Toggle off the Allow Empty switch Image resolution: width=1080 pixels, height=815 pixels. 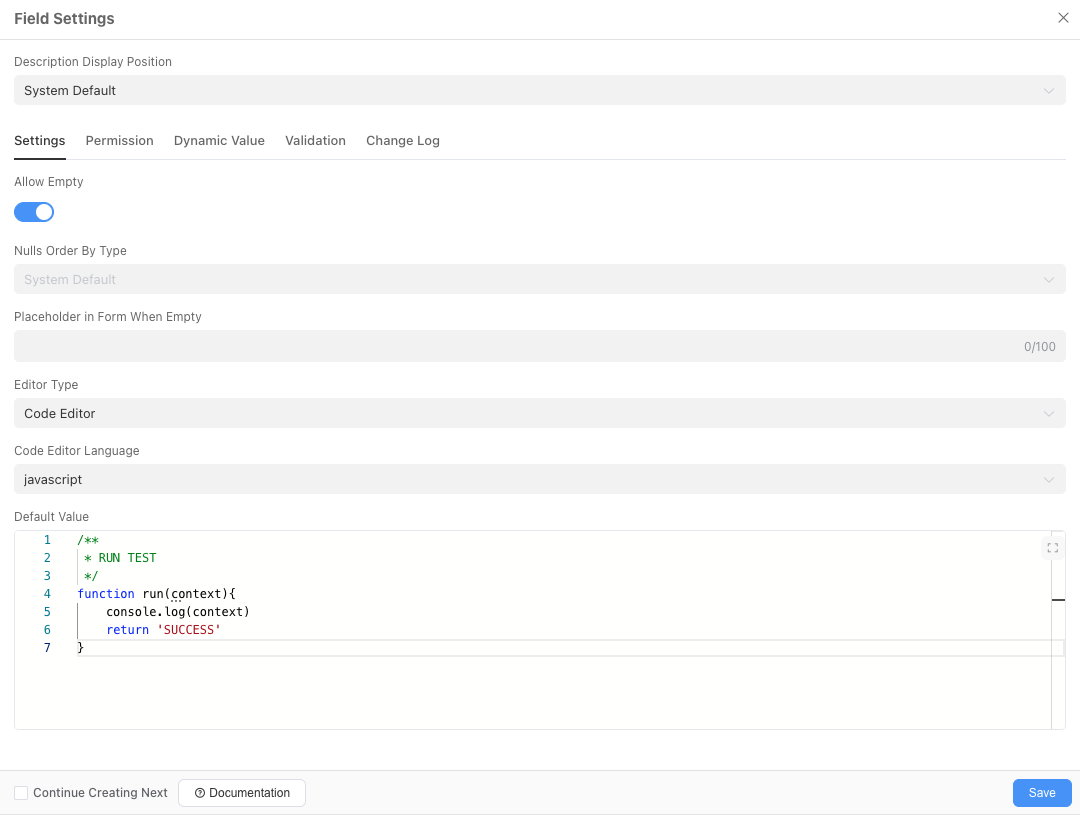34,212
